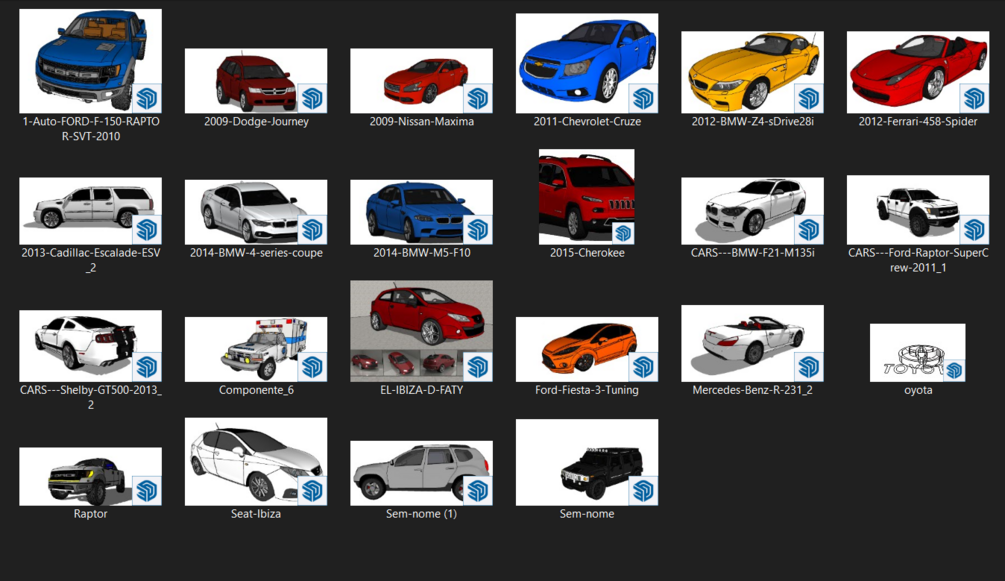The height and width of the screenshot is (581, 1005).
Task: Select the CARS---Ford-Raptor-SuperCrew-2011_1 thumbnail
Action: [918, 210]
